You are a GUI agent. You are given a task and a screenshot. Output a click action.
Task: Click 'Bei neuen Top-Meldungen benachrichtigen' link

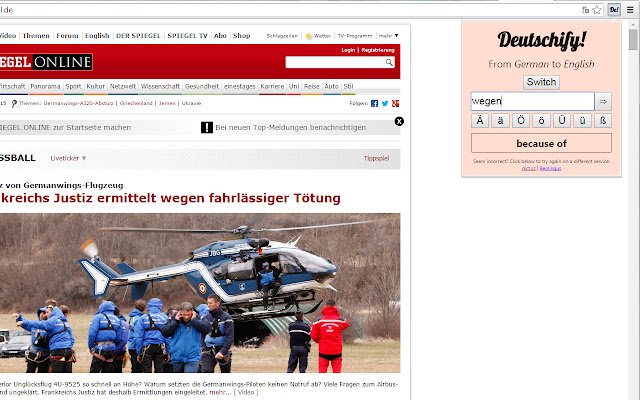(291, 127)
